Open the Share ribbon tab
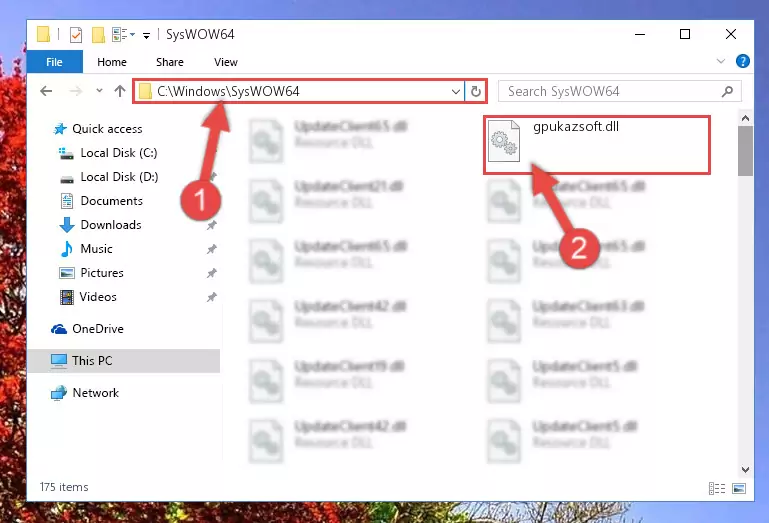The height and width of the screenshot is (523, 769). [170, 62]
